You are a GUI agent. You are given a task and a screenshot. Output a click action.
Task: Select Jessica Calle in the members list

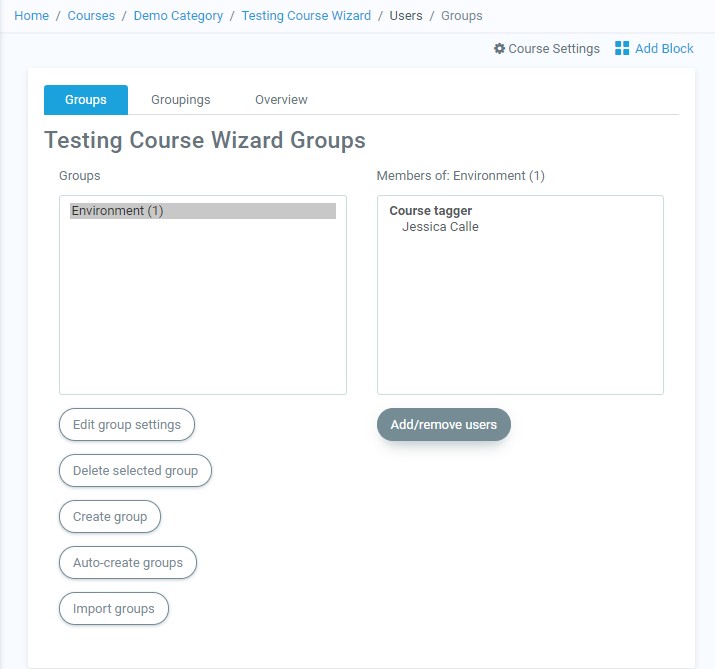coord(440,227)
